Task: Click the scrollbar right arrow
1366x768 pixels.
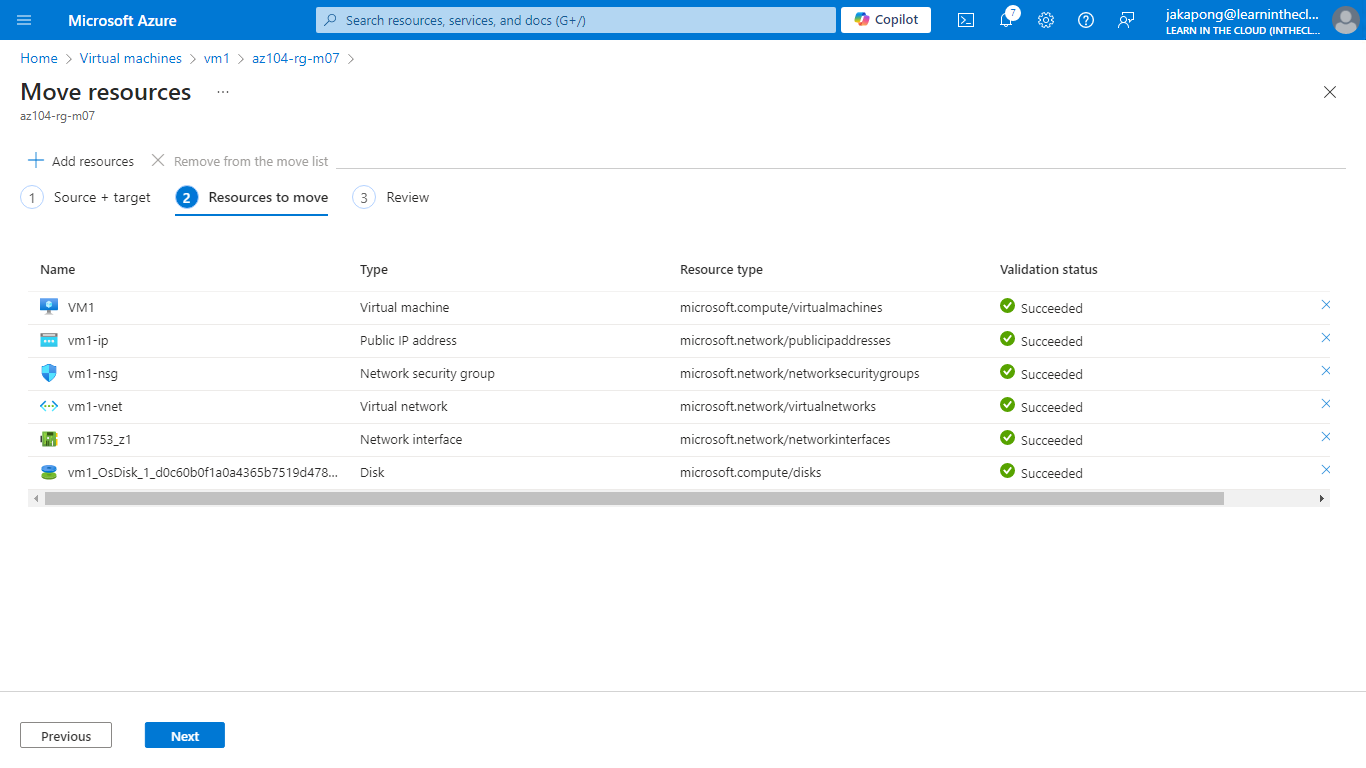Action: point(1322,498)
